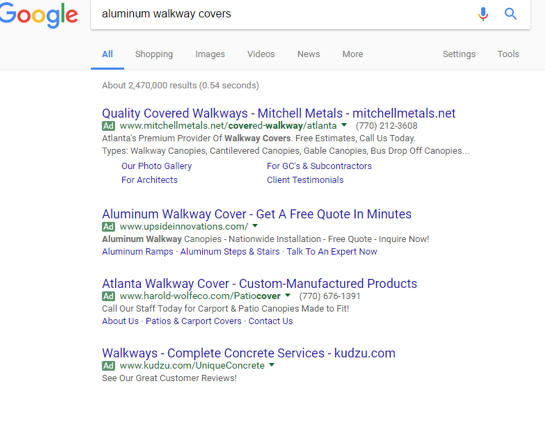
Task: Click Atlanta's Premium Provider Of Walkway Covers description
Action: click(x=259, y=138)
